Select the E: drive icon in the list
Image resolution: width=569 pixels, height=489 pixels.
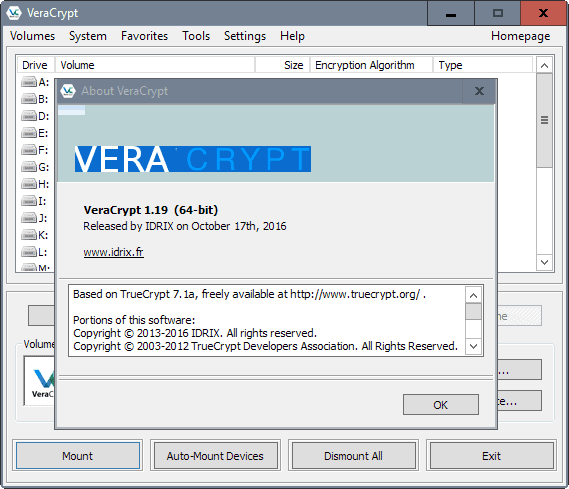coord(29,133)
